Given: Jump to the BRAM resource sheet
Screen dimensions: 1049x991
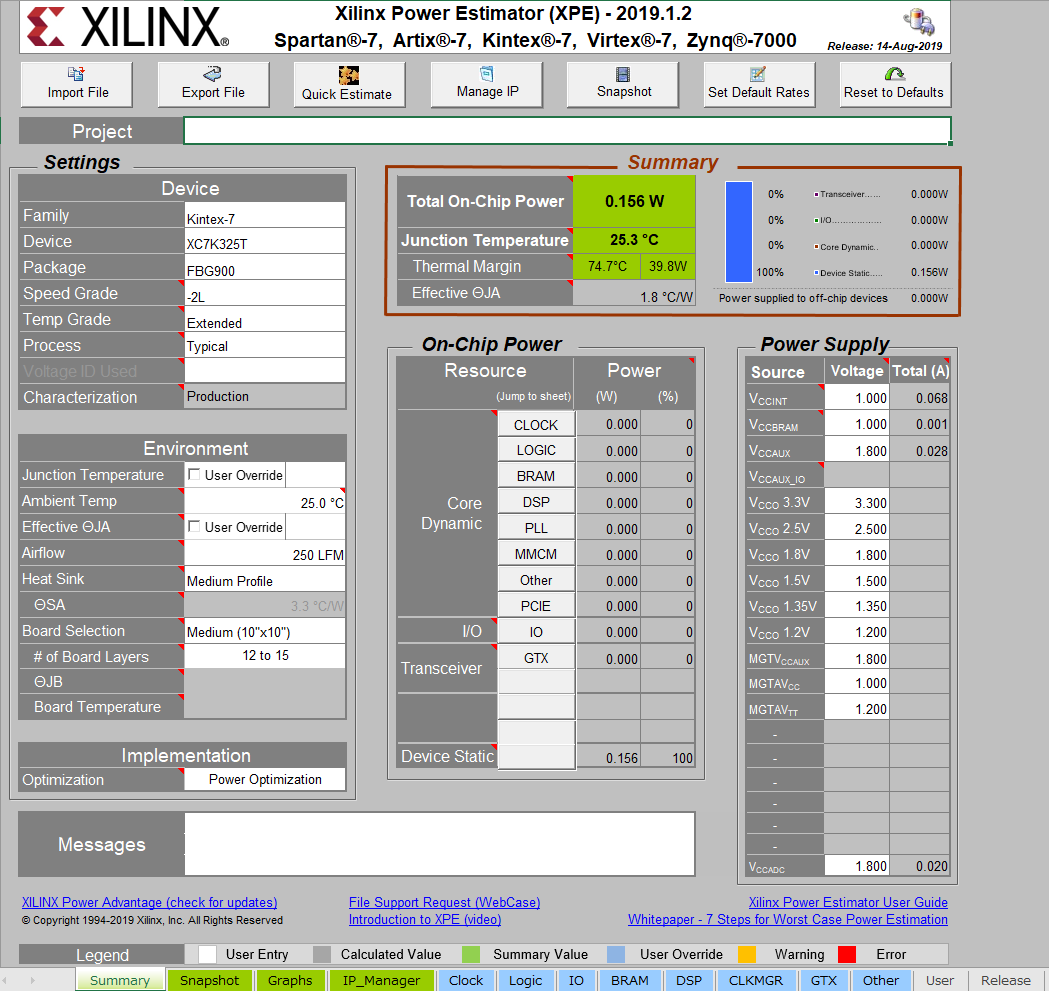Looking at the screenshot, I should pos(536,476).
